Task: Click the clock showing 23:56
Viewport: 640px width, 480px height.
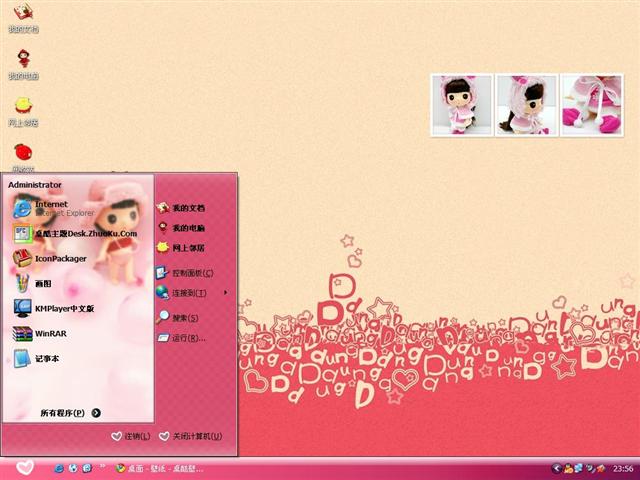Action: point(623,469)
